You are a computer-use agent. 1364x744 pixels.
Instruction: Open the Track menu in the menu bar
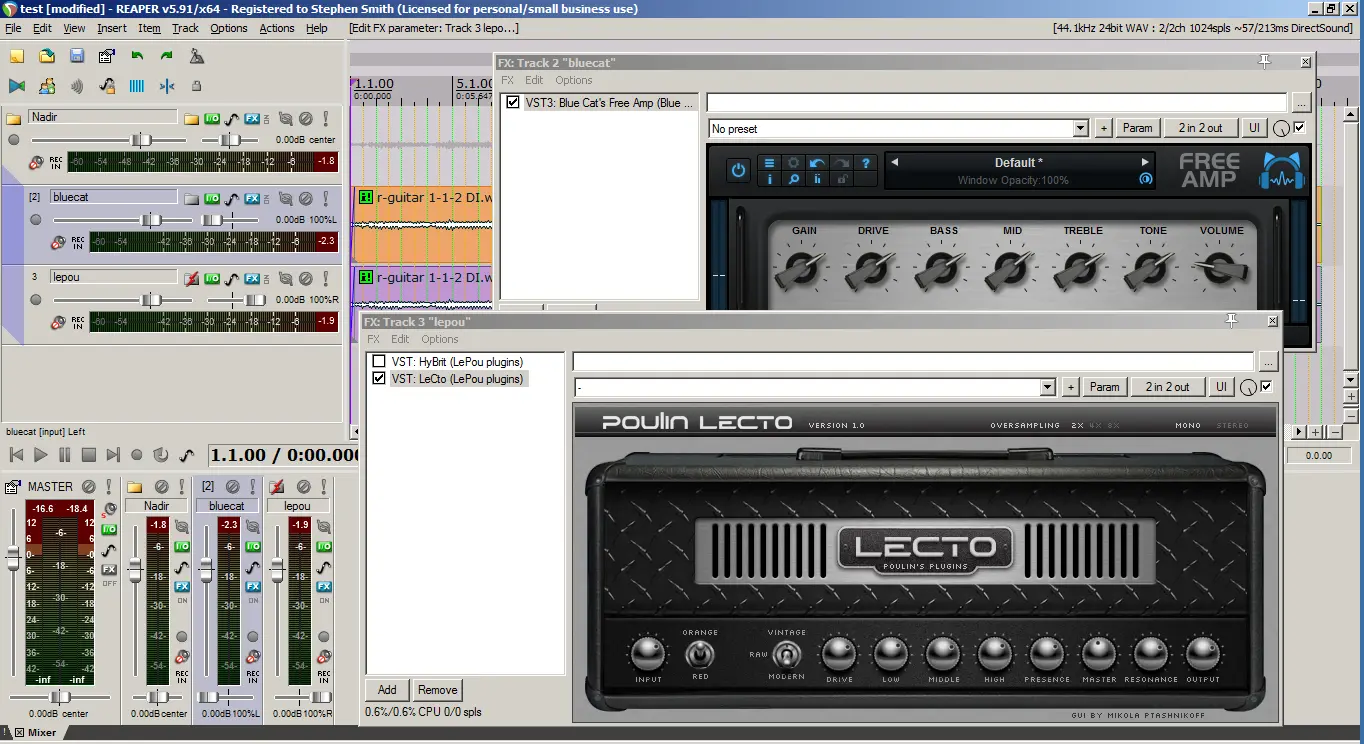[x=185, y=28]
